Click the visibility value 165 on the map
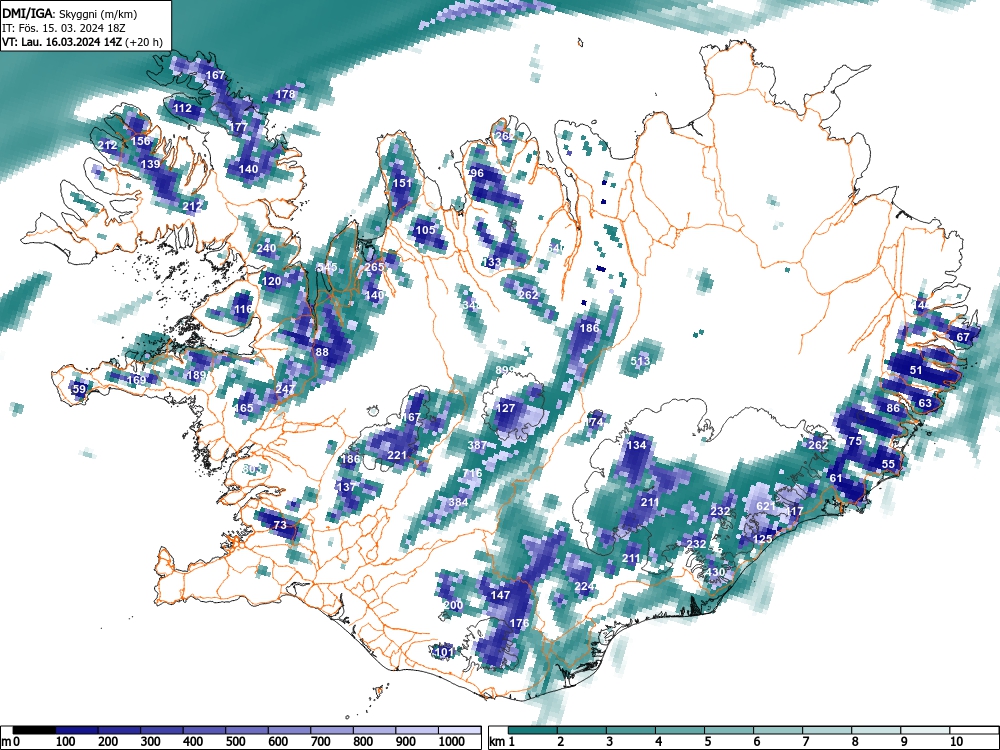 point(244,408)
